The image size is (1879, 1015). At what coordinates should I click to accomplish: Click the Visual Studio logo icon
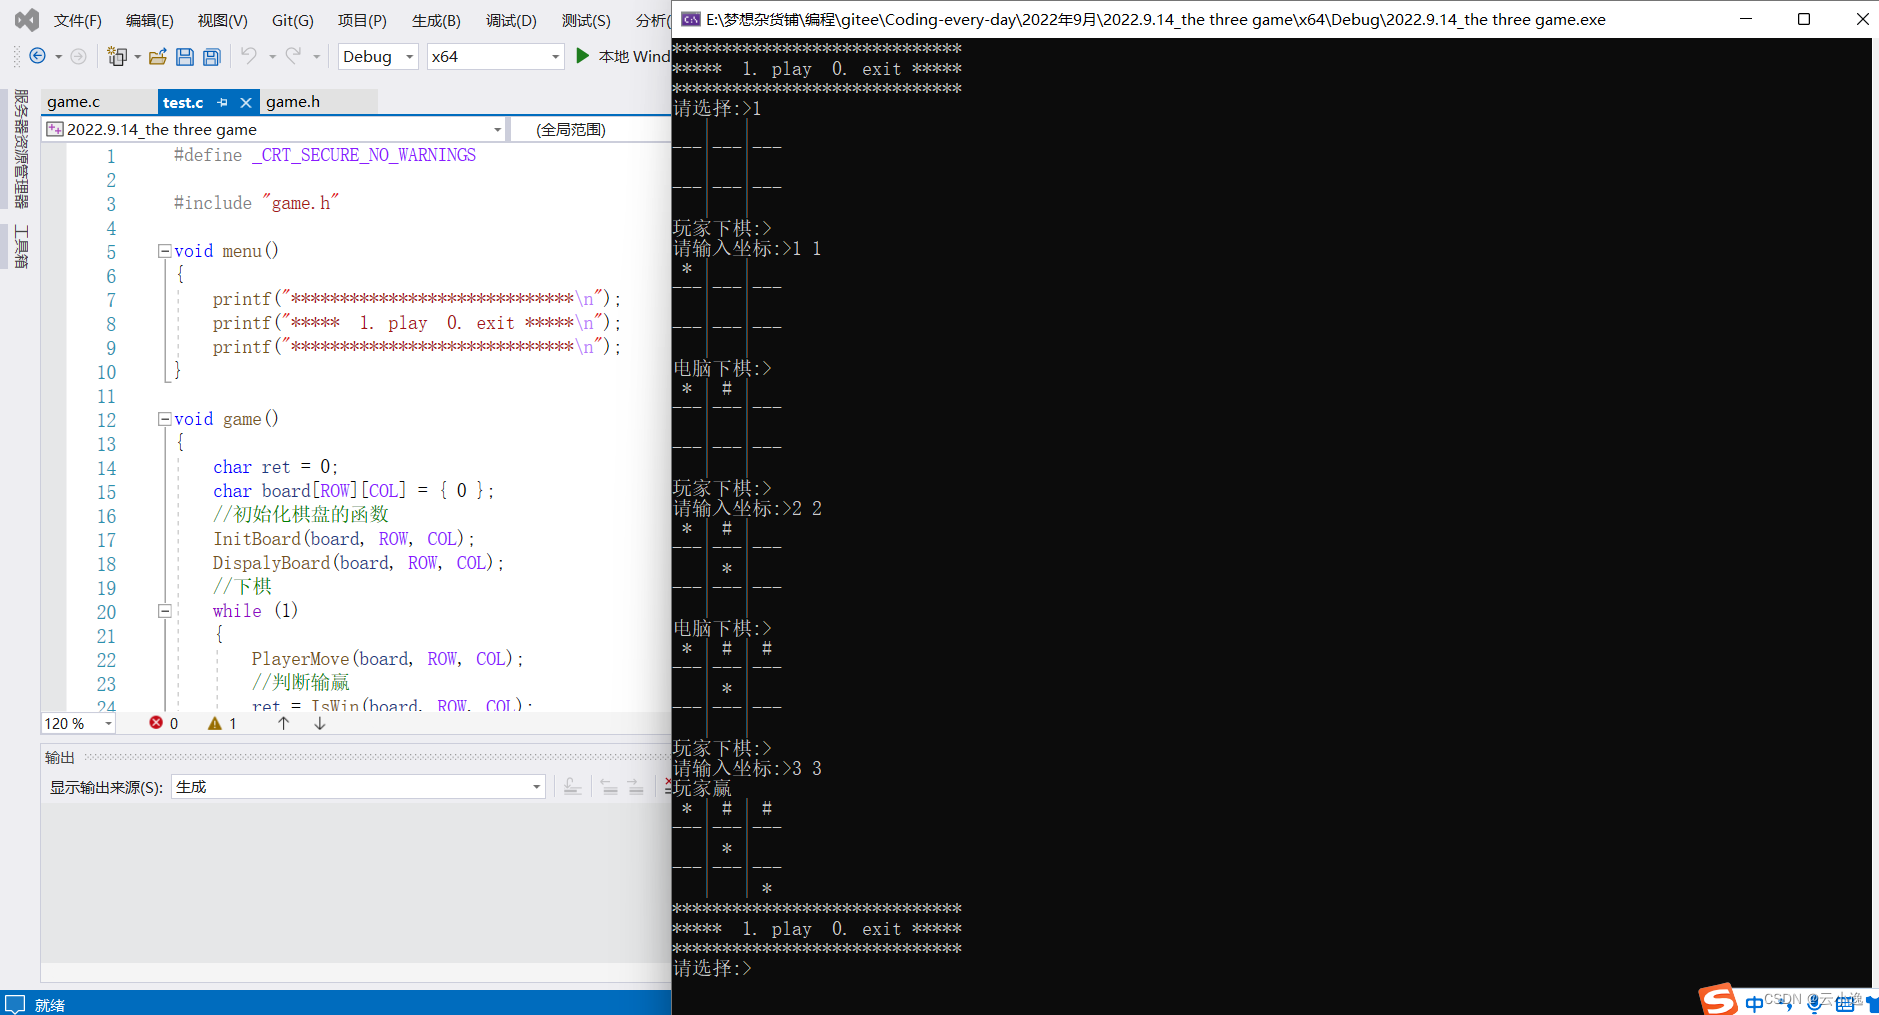tap(27, 19)
